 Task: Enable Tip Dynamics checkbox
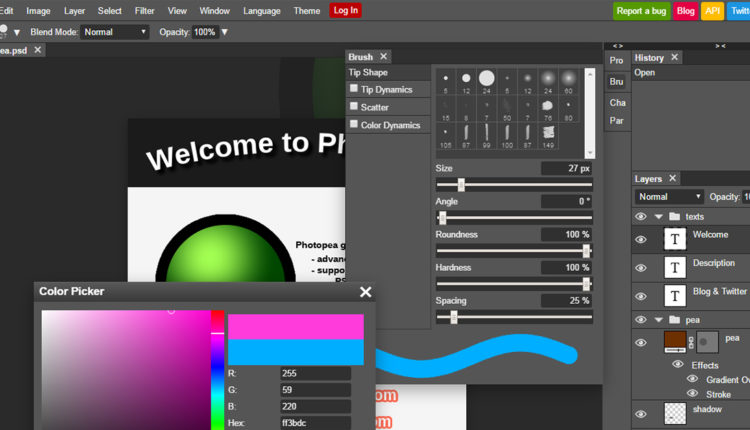point(354,89)
